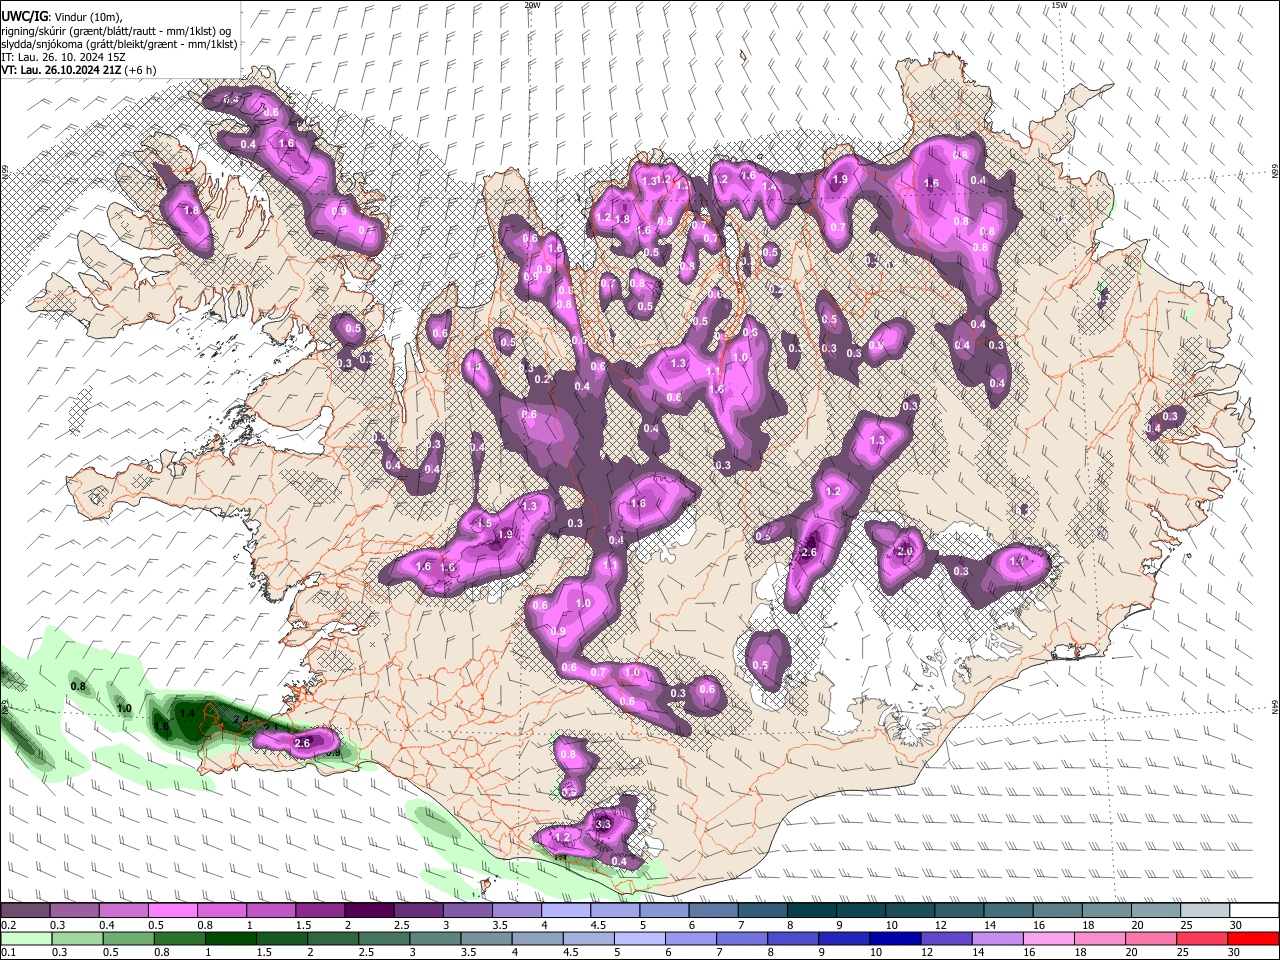Pick the upper-row 0.5 bright pink swatch

pyautogui.click(x=172, y=911)
